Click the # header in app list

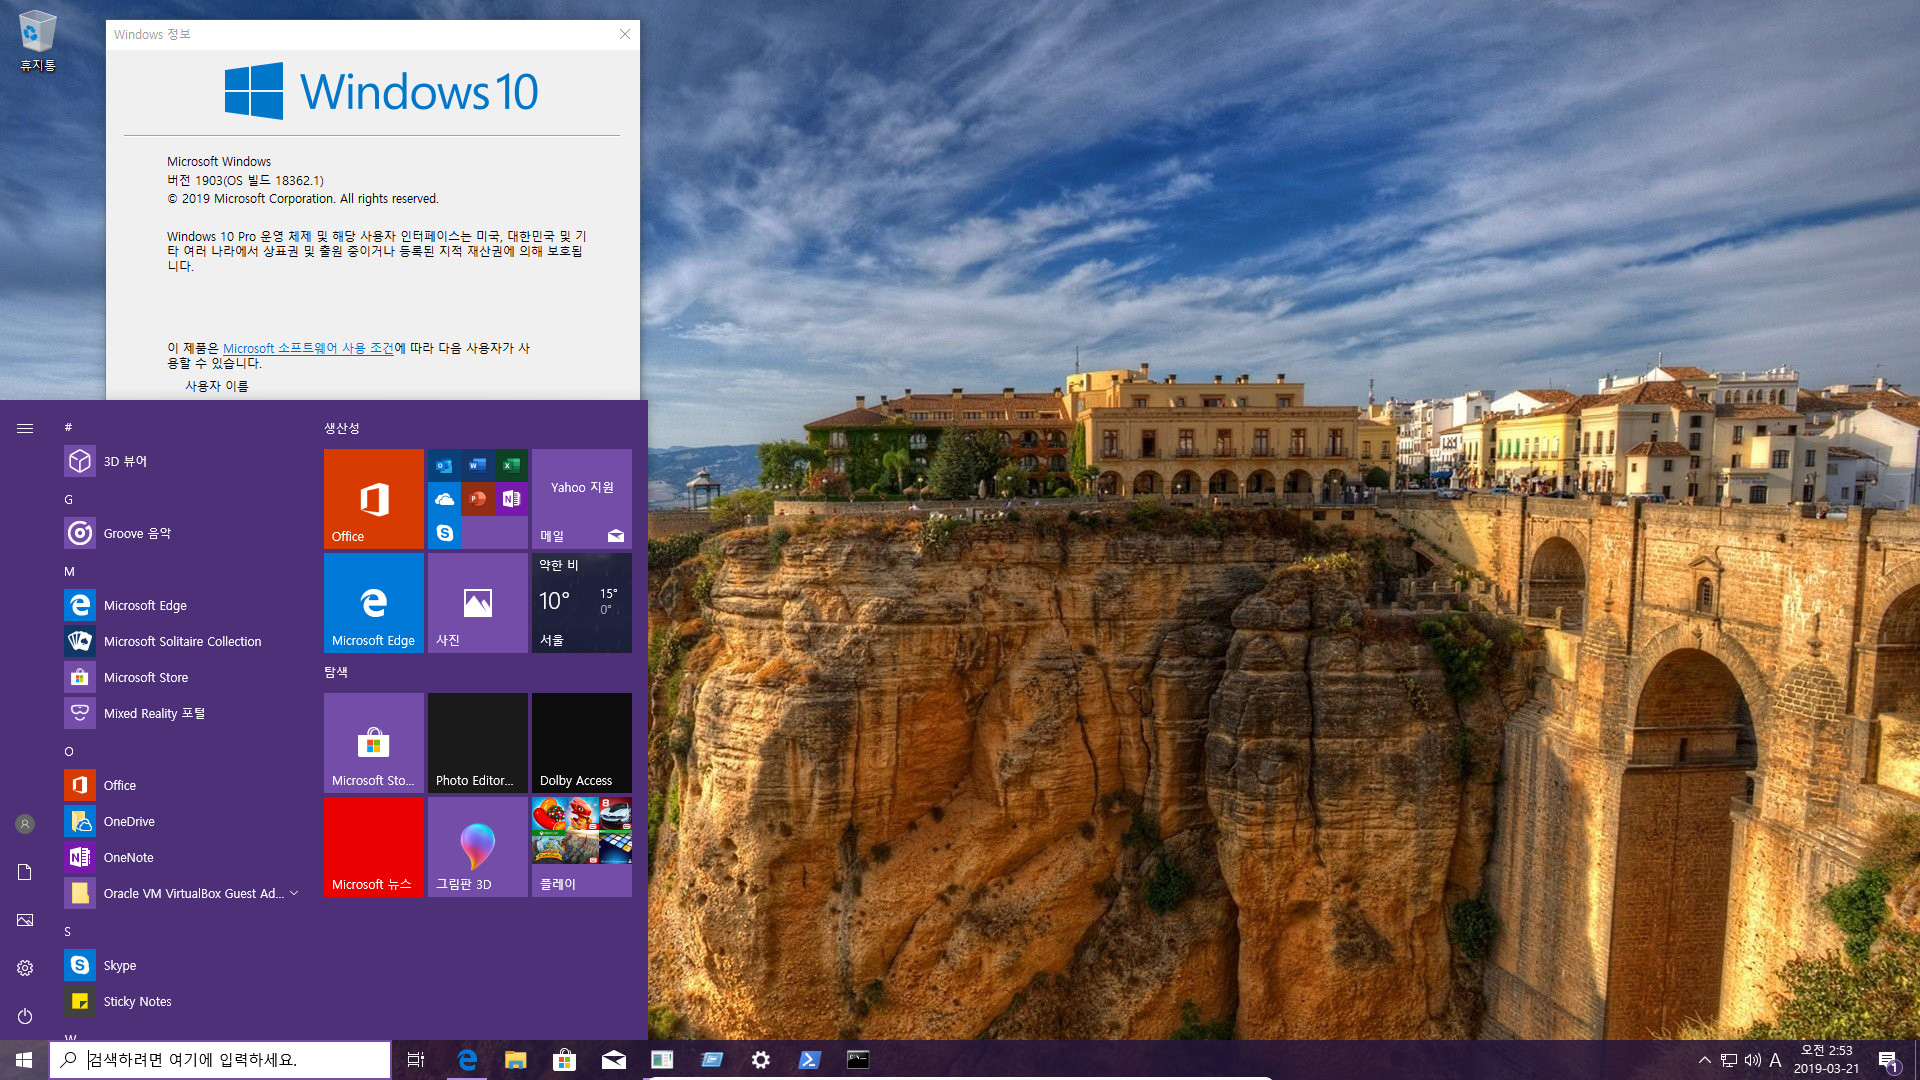tap(68, 427)
